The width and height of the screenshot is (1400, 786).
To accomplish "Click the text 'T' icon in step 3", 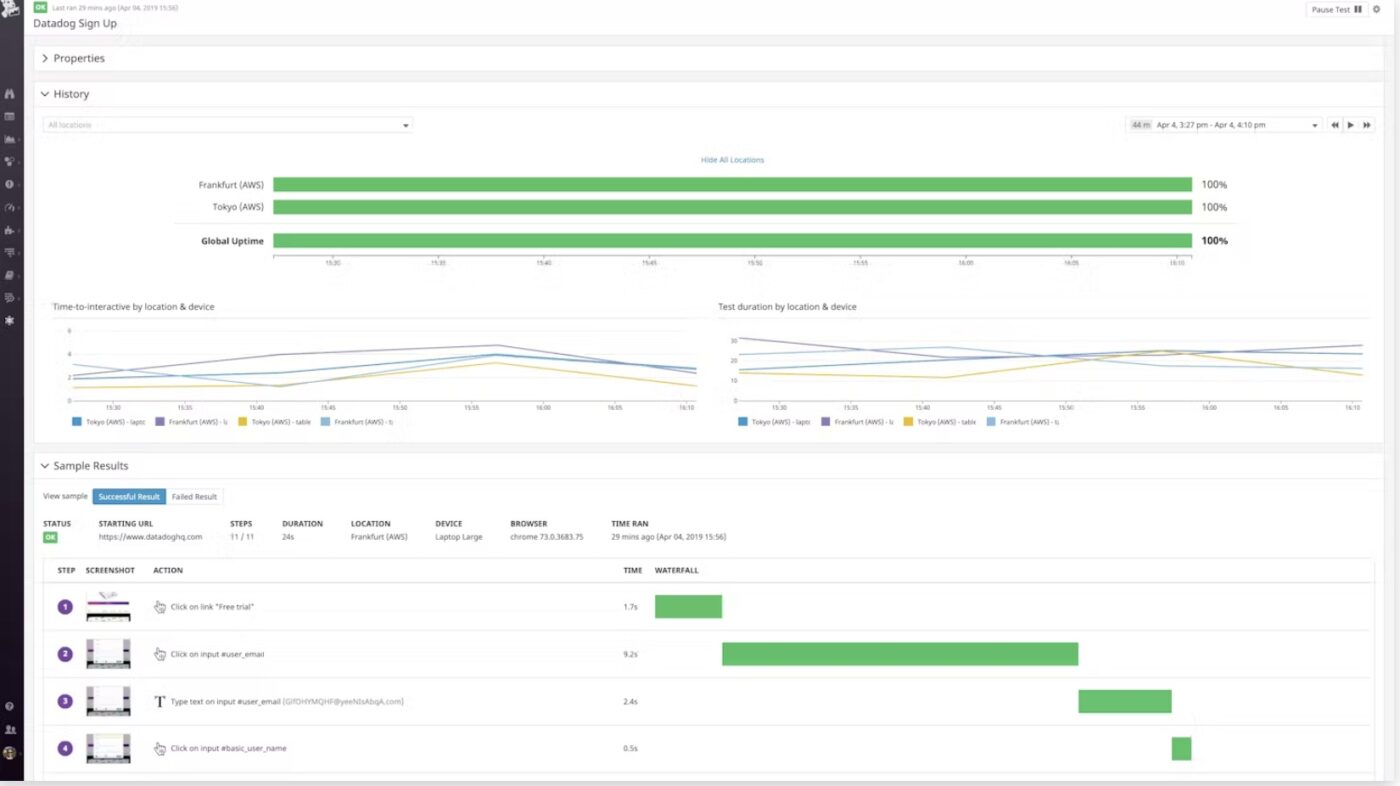I will pos(160,702).
